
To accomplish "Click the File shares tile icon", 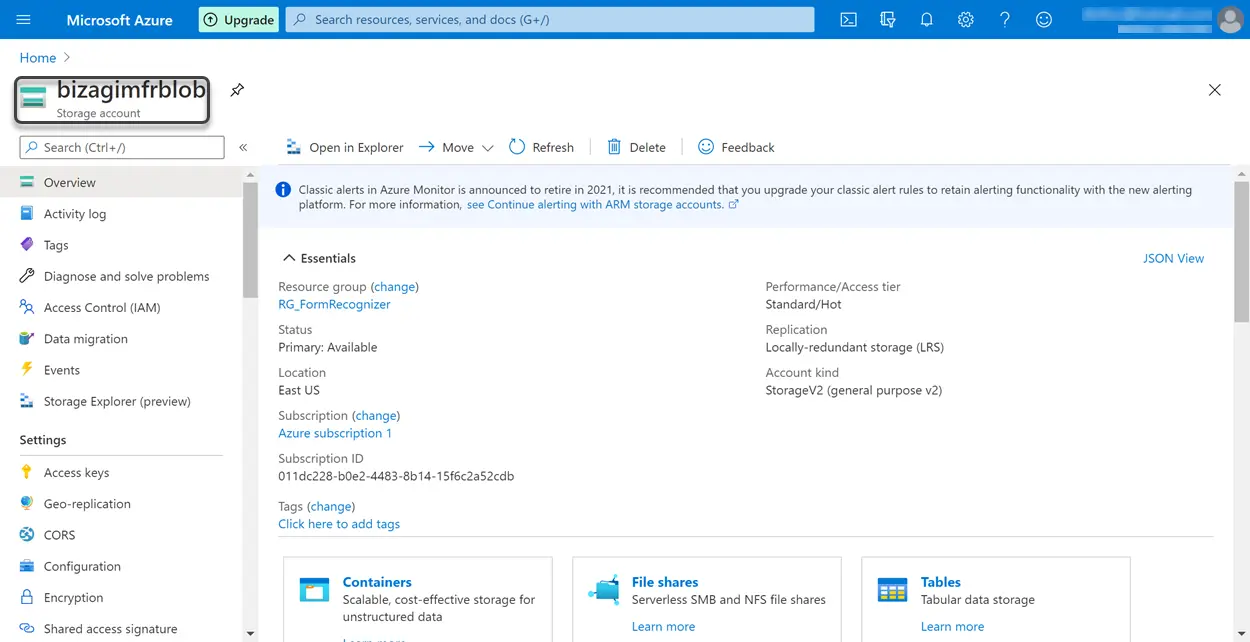I will pos(604,590).
